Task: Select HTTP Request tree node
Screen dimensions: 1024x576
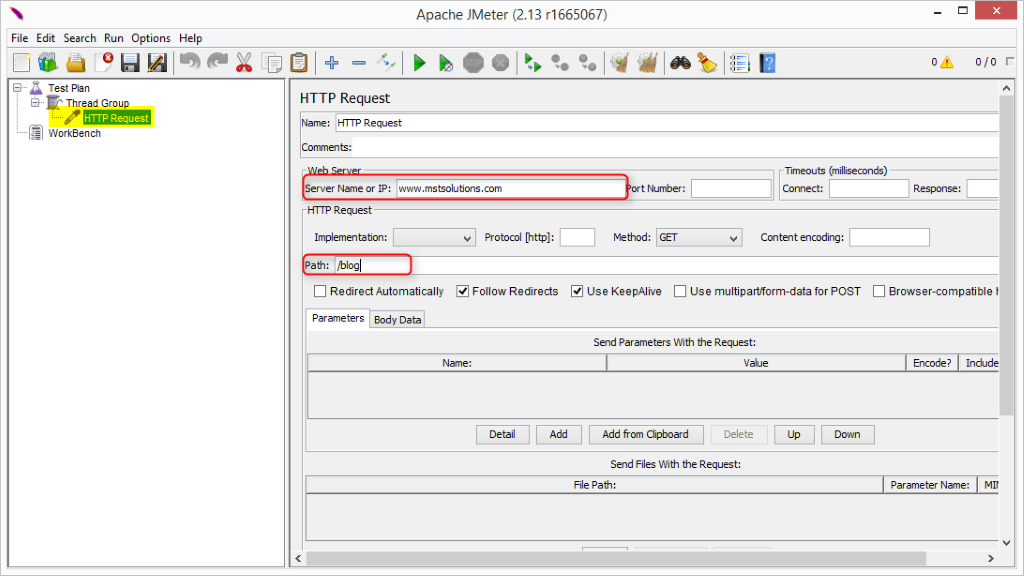Action: pyautogui.click(x=116, y=118)
